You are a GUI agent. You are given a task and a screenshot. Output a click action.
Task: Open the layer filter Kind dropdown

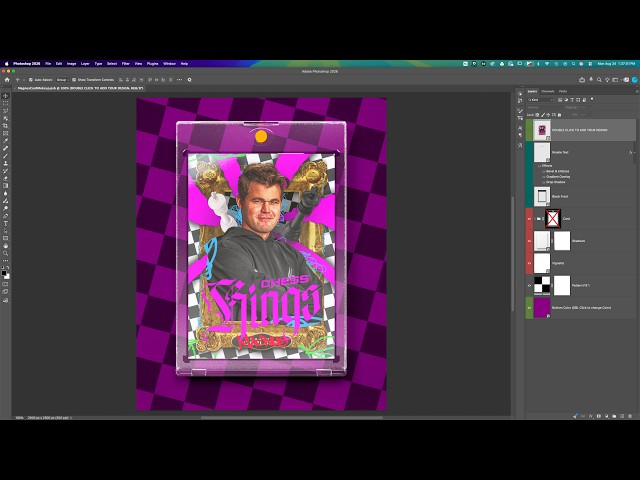[540, 100]
